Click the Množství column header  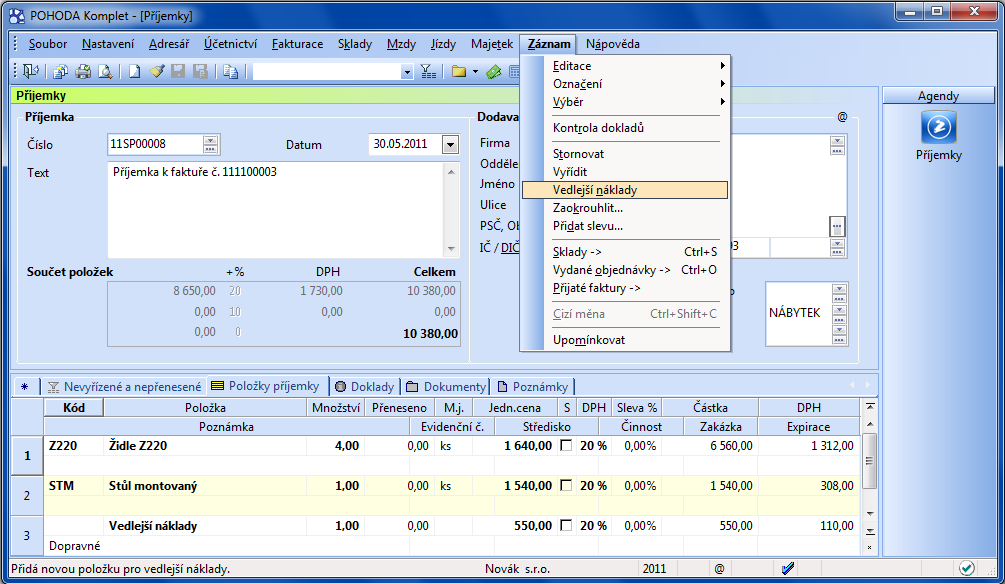tap(336, 408)
